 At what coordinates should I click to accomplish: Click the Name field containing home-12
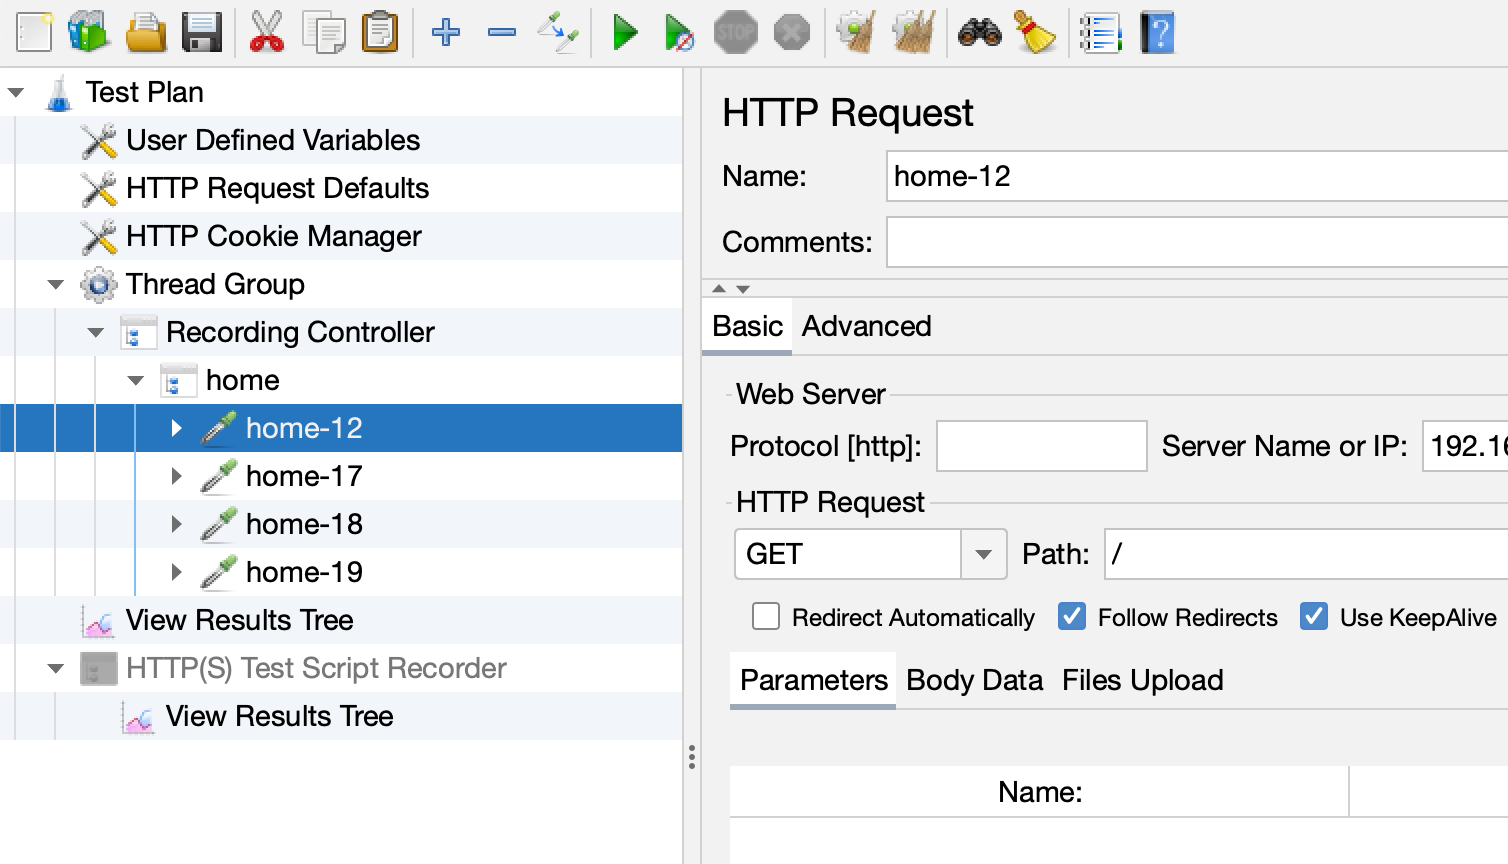coord(1197,176)
